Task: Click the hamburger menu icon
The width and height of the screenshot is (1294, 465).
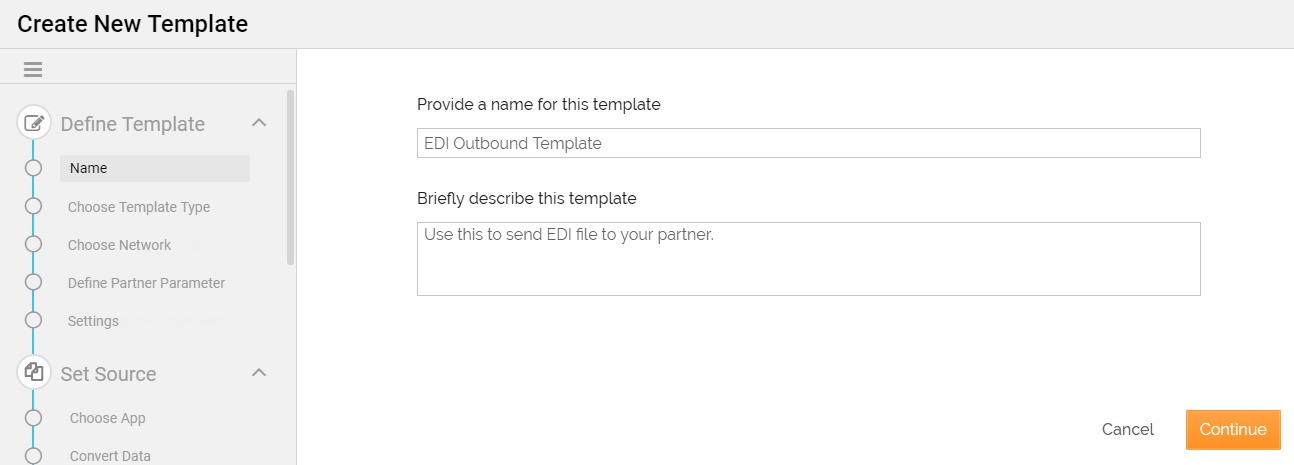Action: 33,70
